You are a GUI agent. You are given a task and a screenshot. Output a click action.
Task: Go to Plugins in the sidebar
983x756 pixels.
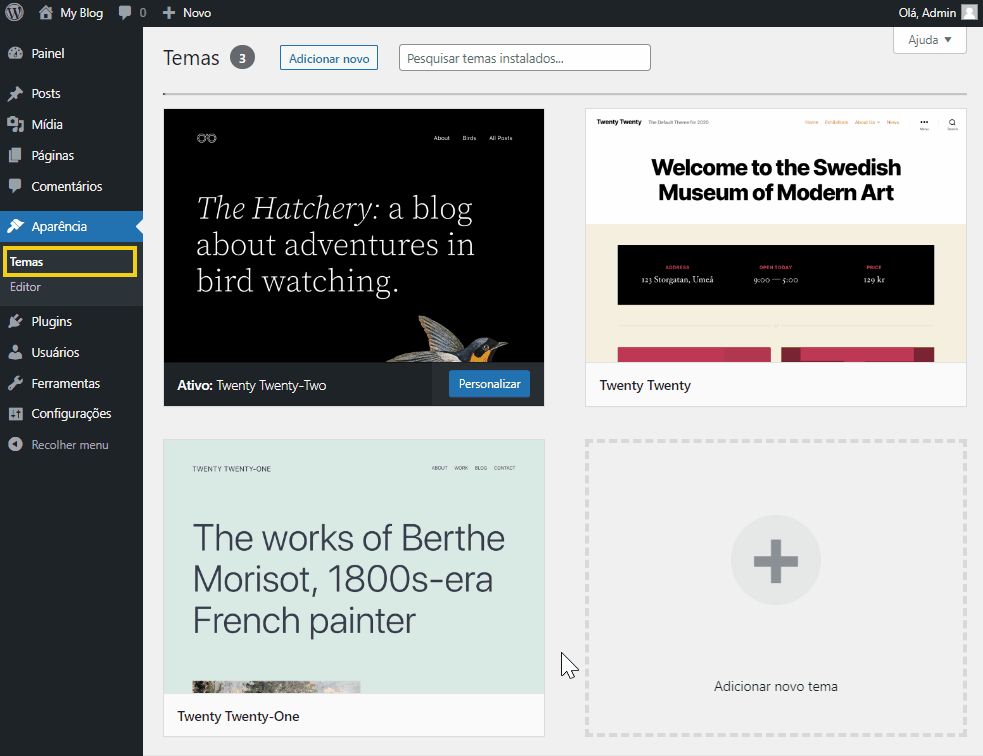coord(71,322)
